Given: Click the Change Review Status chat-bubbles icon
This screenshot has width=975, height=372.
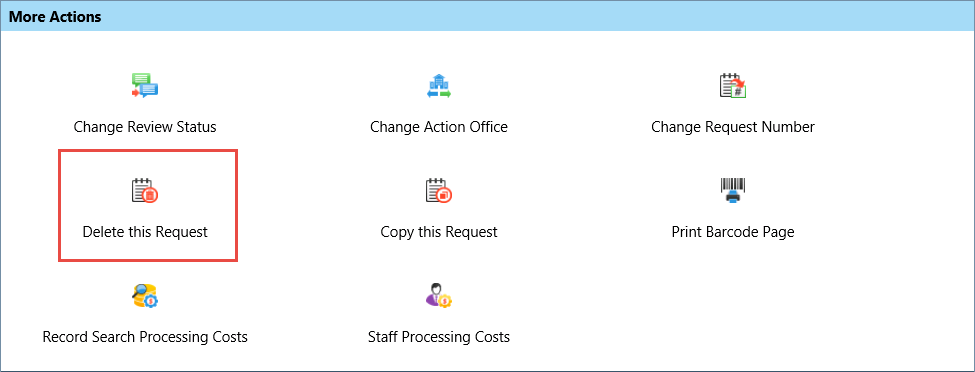Looking at the screenshot, I should click(145, 85).
